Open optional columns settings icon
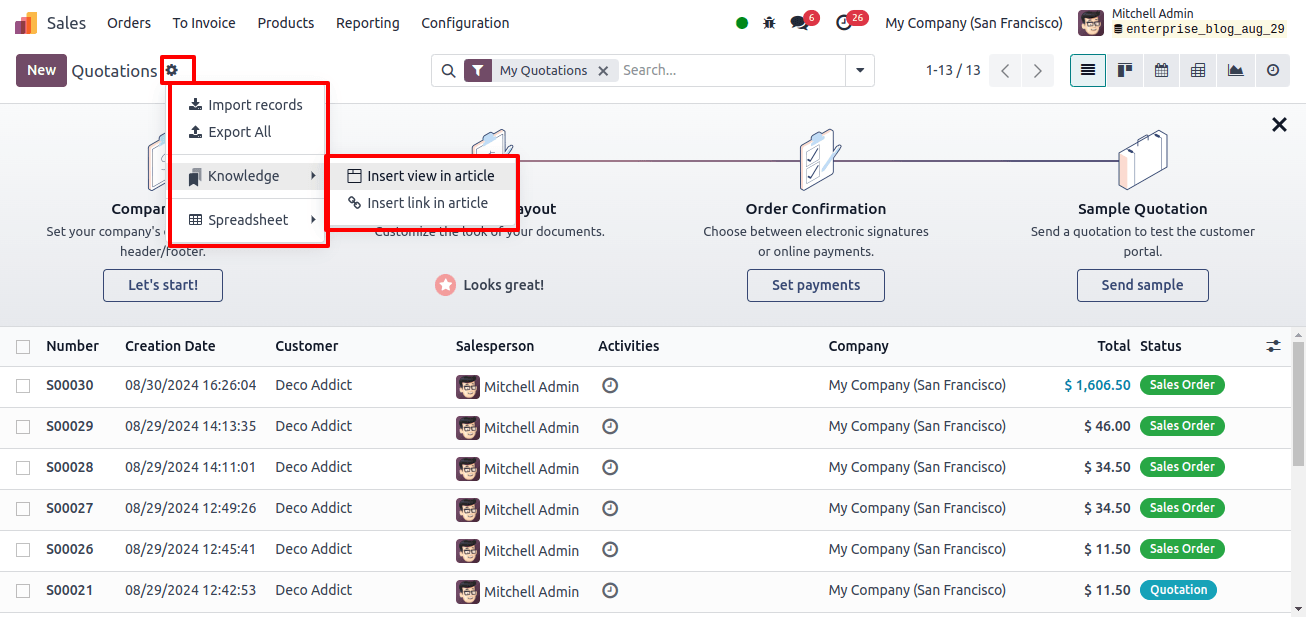 (x=1273, y=346)
